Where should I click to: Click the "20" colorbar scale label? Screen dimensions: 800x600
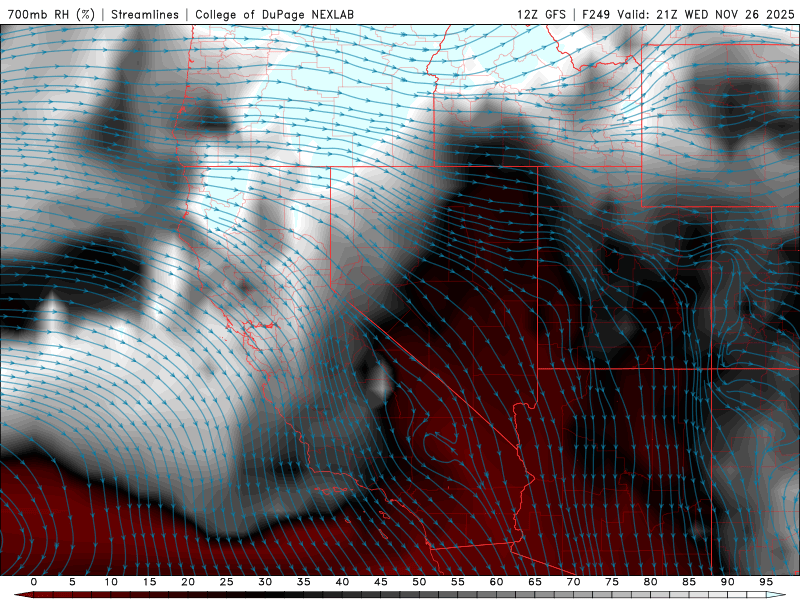point(188,582)
